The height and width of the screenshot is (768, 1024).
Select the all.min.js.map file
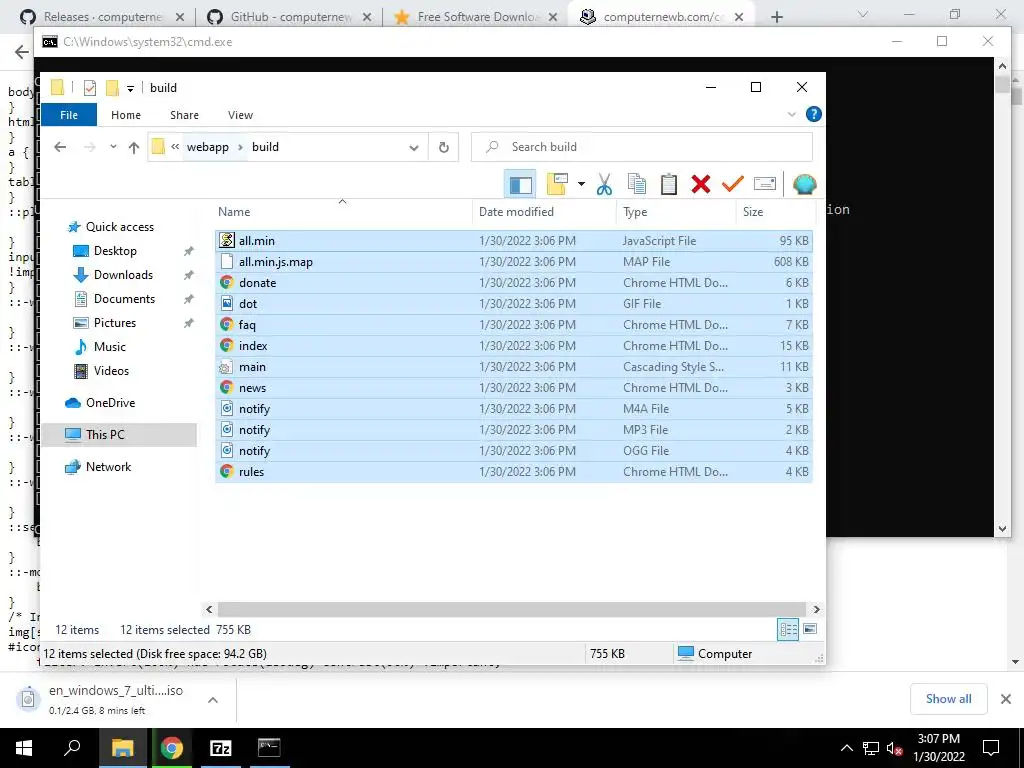pyautogui.click(x=513, y=262)
